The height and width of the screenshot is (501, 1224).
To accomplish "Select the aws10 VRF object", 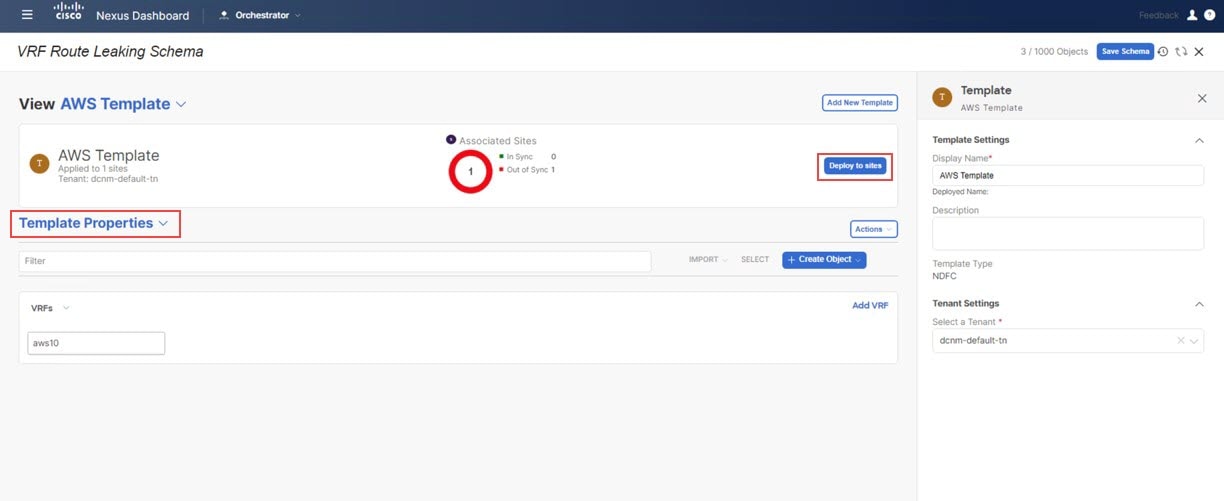I will (96, 343).
